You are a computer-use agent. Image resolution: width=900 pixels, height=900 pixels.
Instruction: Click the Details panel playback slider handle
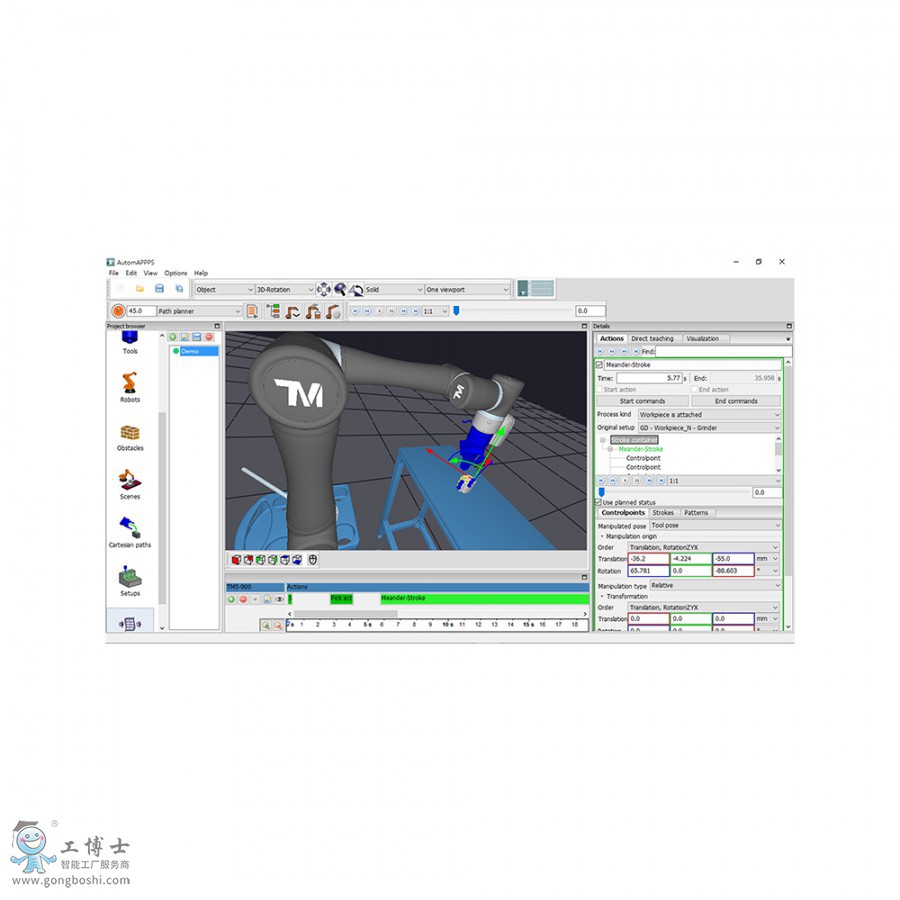pos(602,492)
